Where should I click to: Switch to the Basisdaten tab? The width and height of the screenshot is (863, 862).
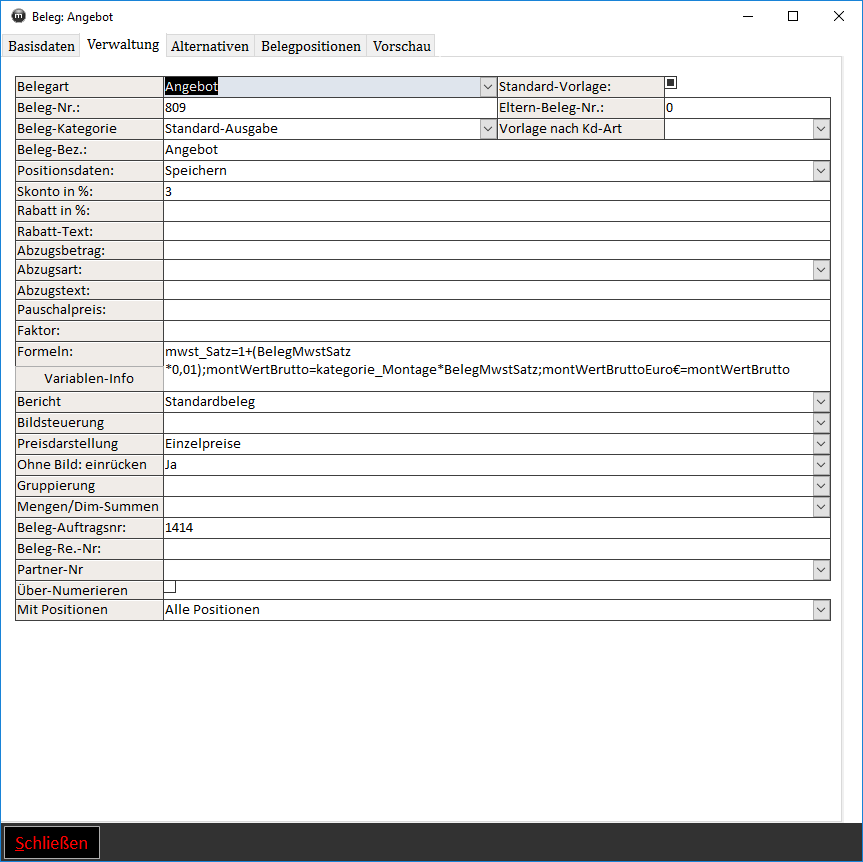42,46
